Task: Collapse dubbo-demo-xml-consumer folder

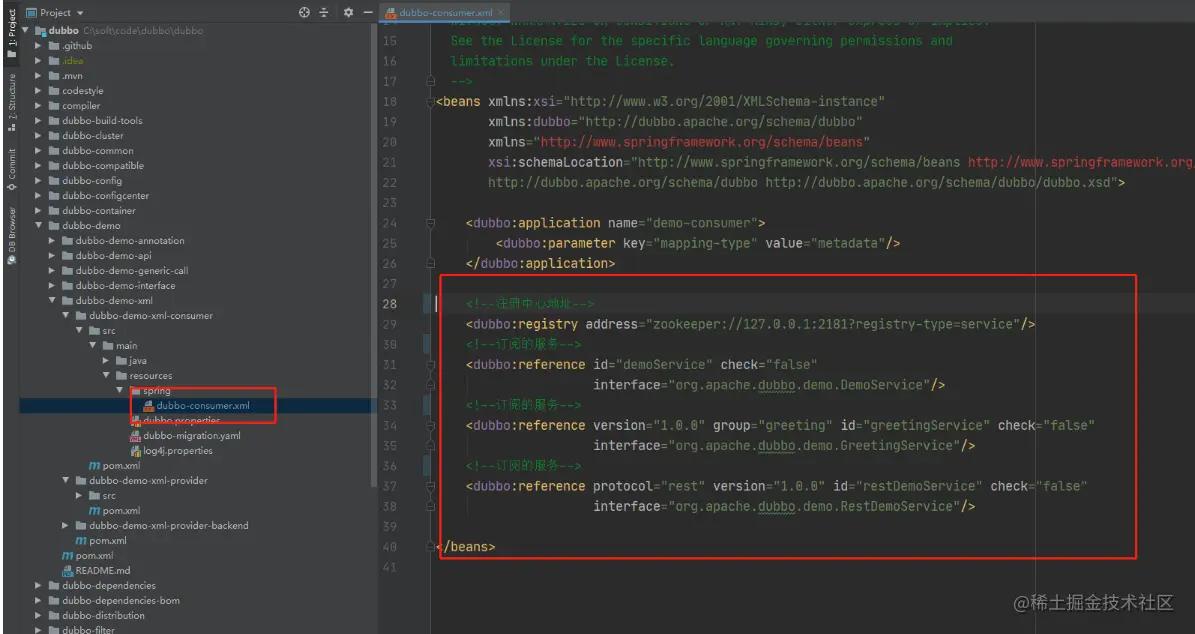Action: 66,315
